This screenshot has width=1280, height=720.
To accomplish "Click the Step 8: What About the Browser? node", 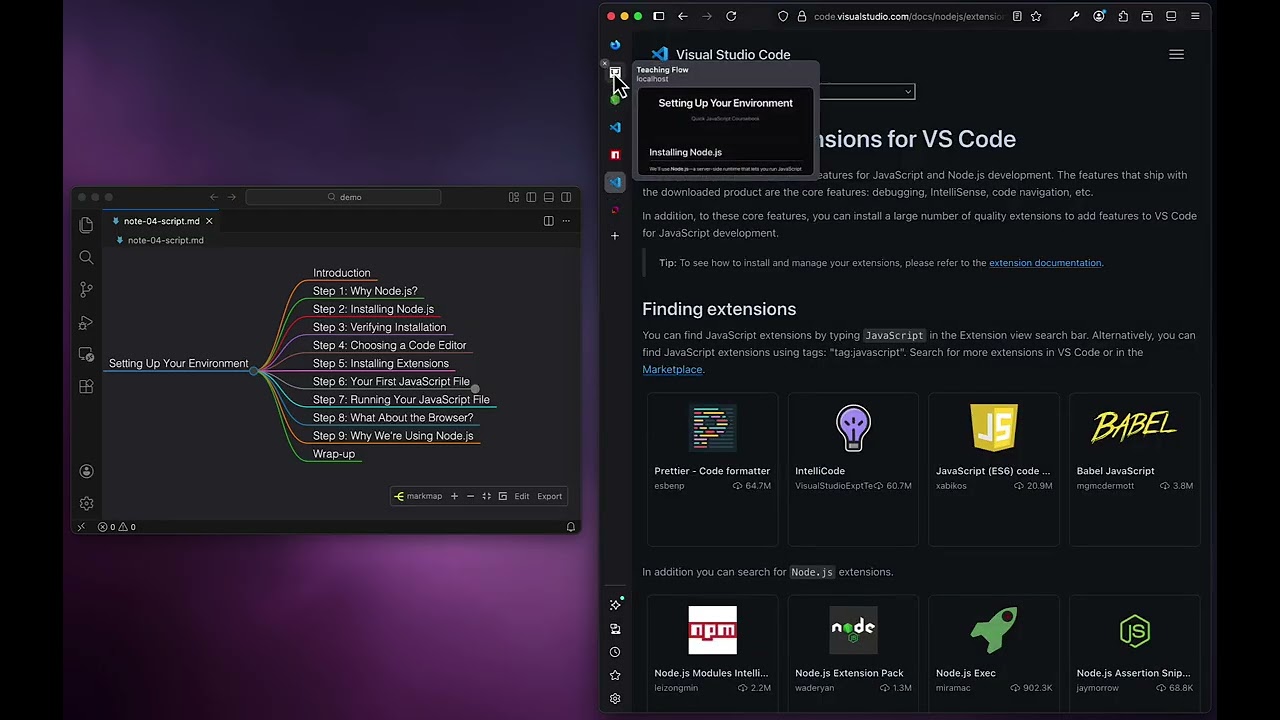I will [393, 418].
